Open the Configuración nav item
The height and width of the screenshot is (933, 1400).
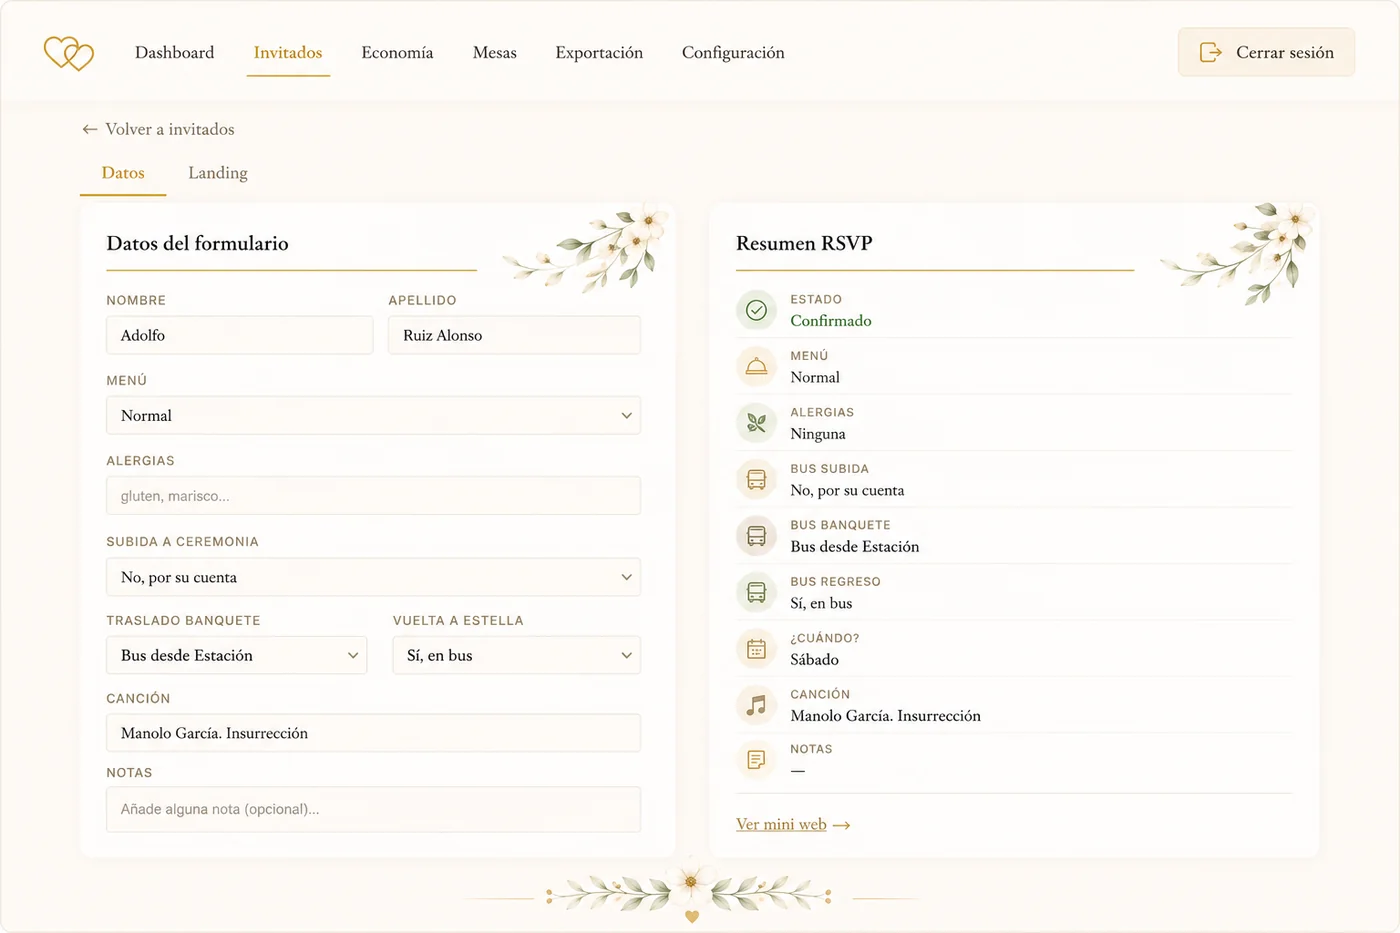coord(733,52)
